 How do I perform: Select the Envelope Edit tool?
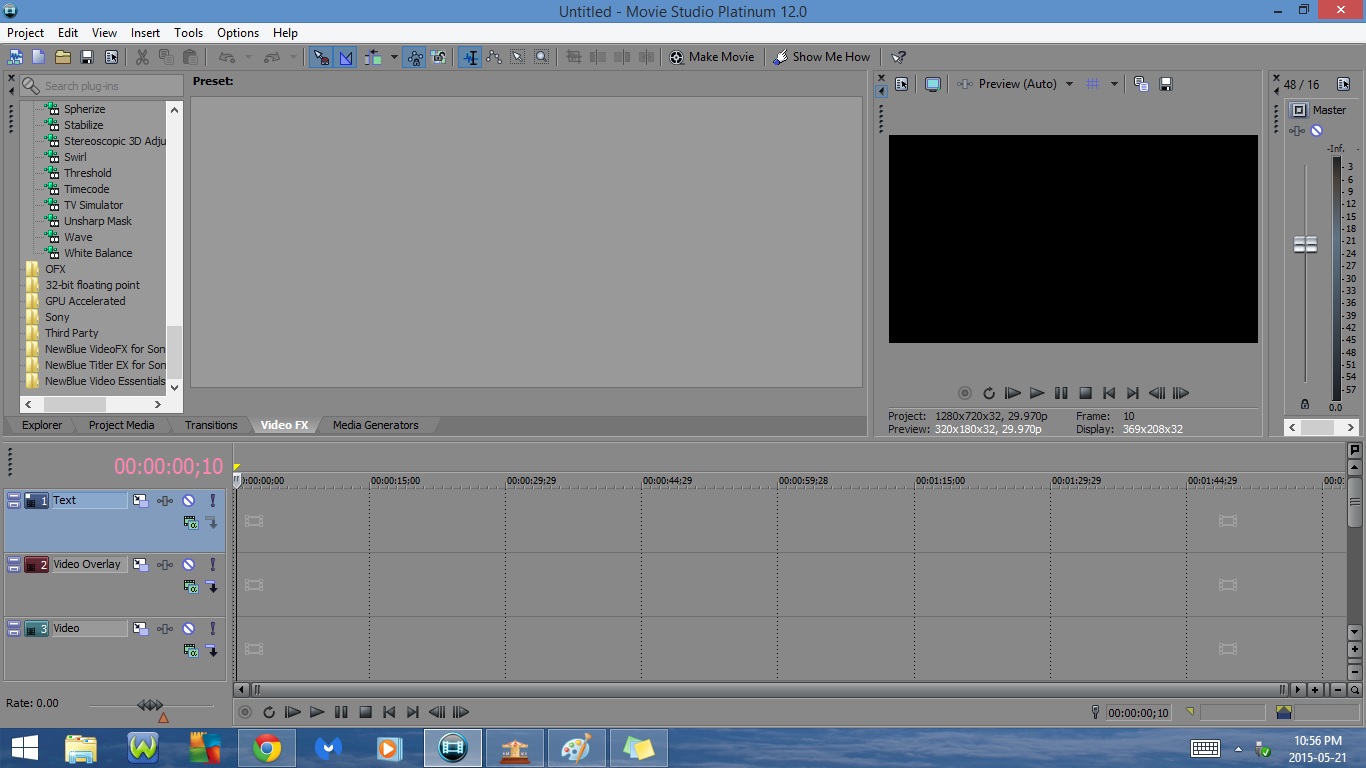point(494,57)
